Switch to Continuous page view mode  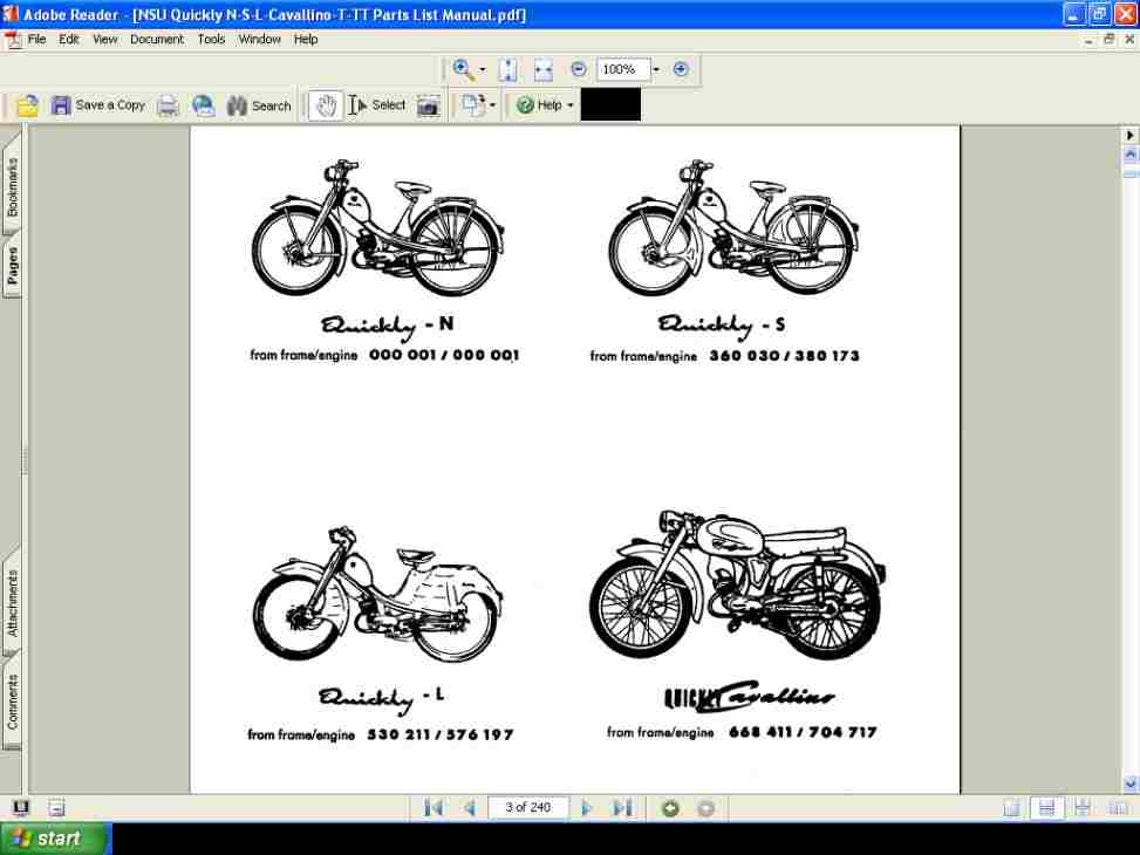[x=1047, y=807]
